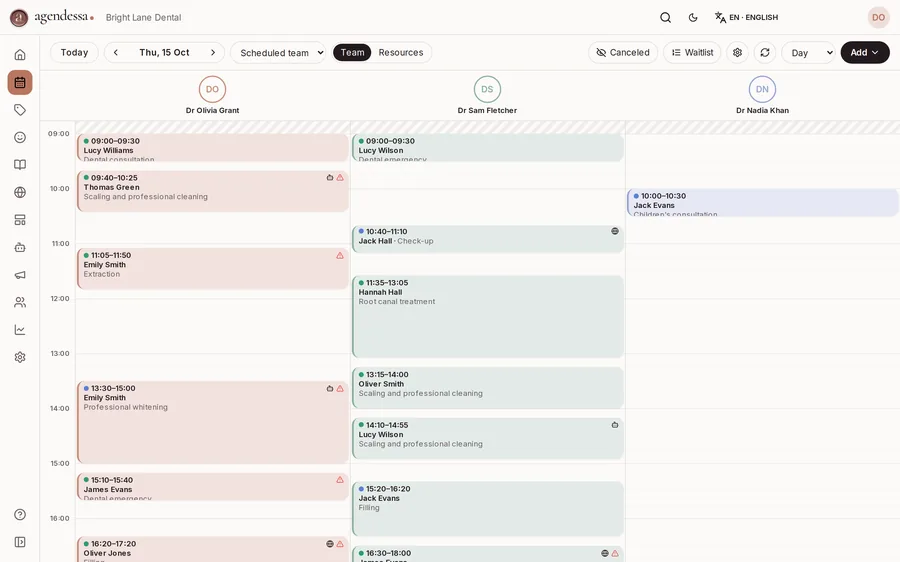Open the gear settings icon in the left sidebar
The height and width of the screenshot is (562, 900).
pyautogui.click(x=20, y=357)
